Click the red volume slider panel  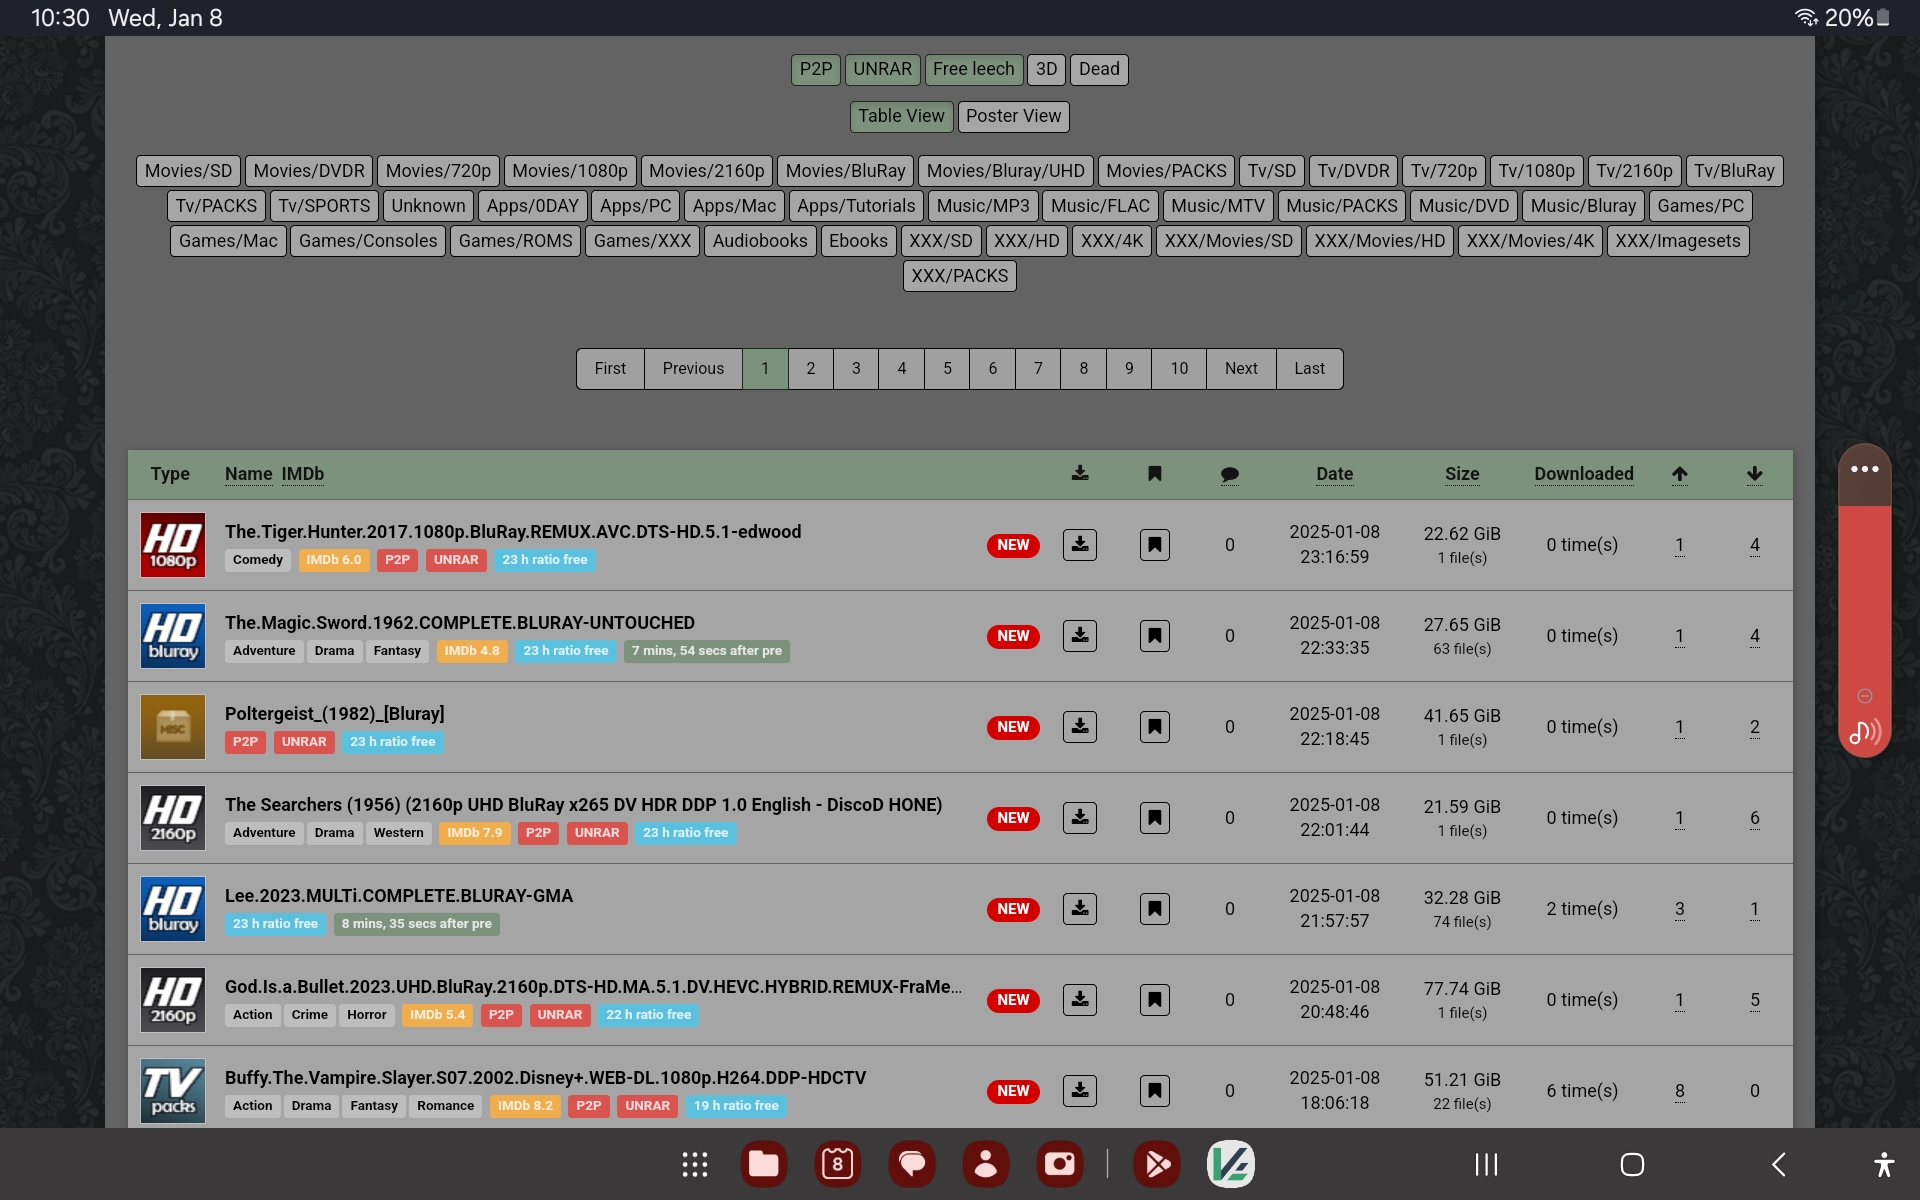(x=1864, y=600)
